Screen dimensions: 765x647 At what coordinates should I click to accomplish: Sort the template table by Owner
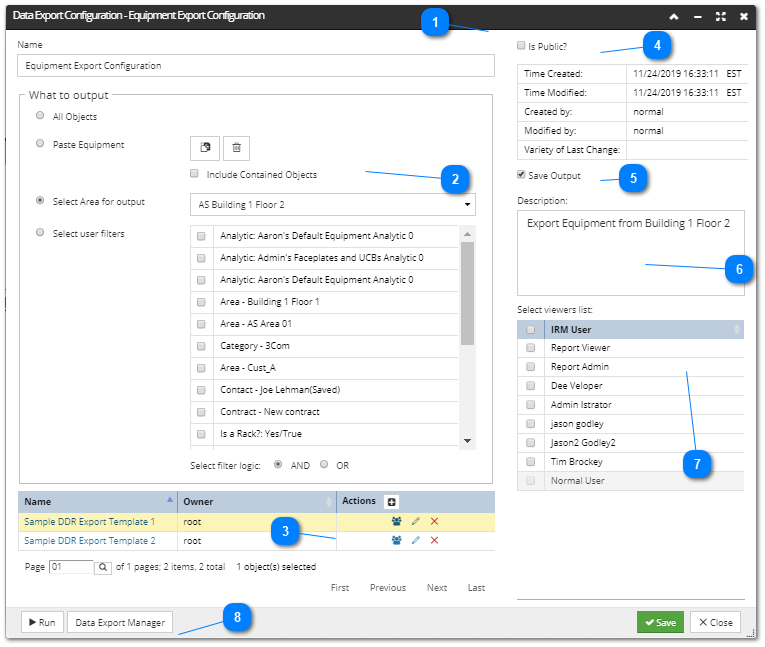(257, 502)
